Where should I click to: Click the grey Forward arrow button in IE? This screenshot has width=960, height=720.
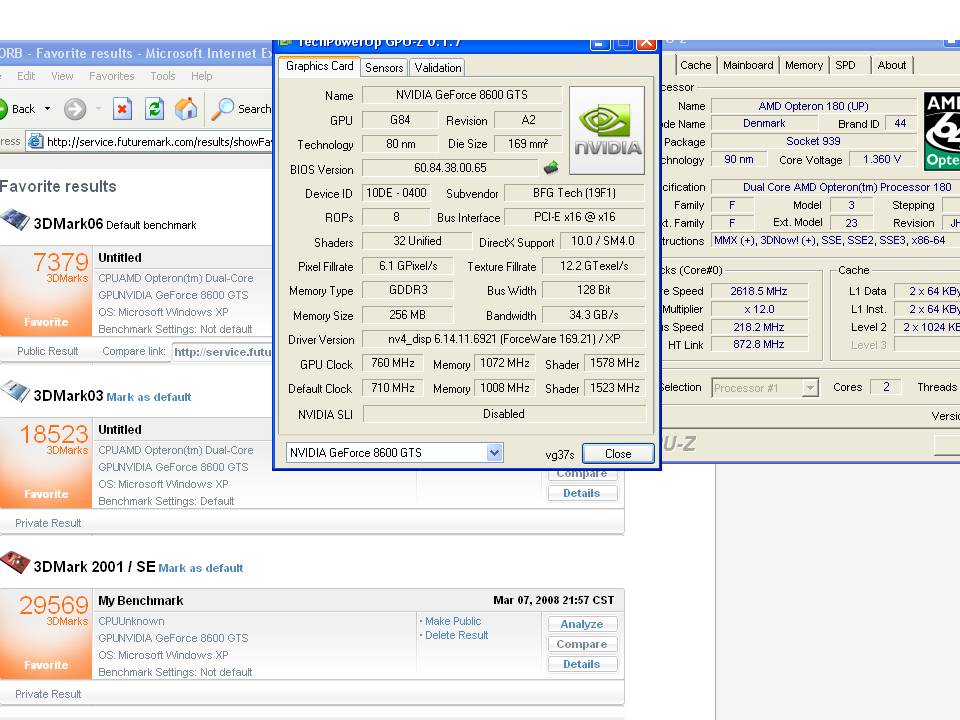pos(75,109)
